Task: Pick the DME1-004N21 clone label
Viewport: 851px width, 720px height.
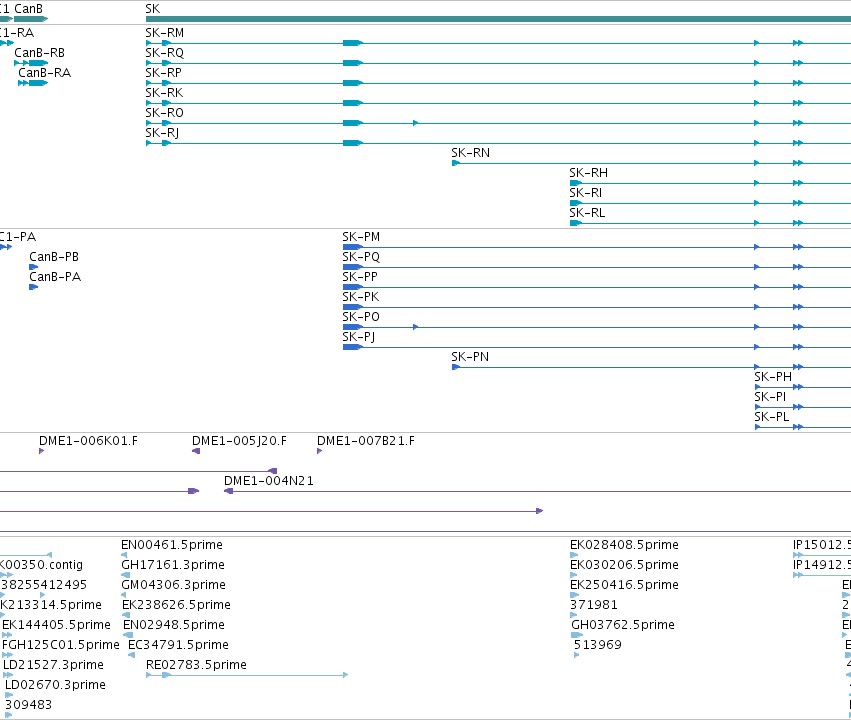Action: point(269,481)
